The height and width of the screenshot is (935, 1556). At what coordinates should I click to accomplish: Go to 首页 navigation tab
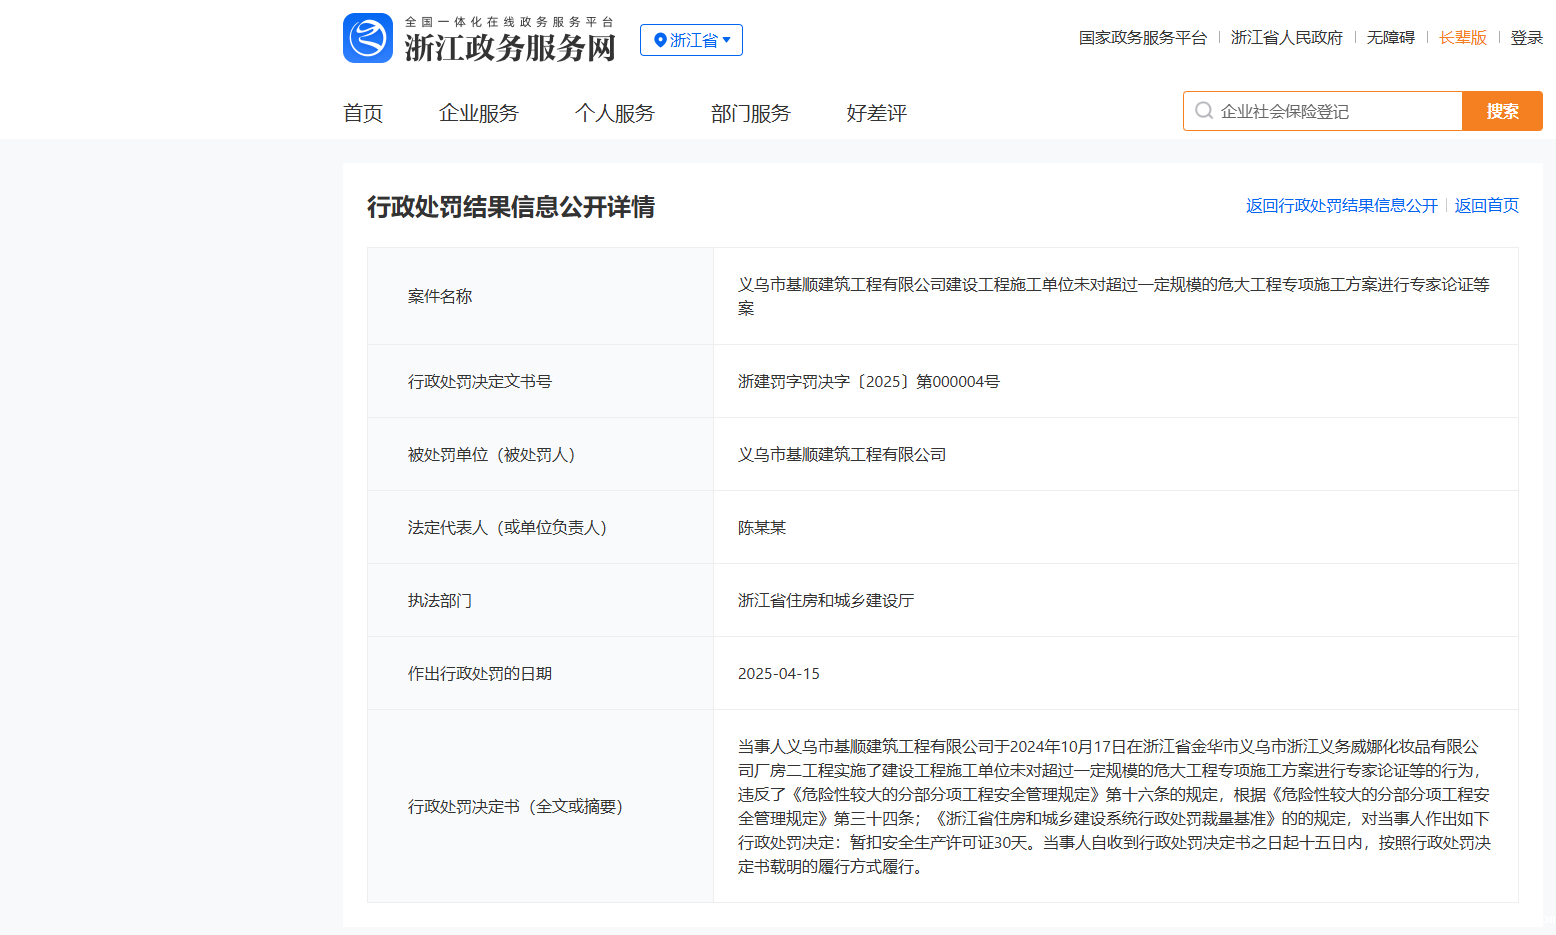point(363,113)
